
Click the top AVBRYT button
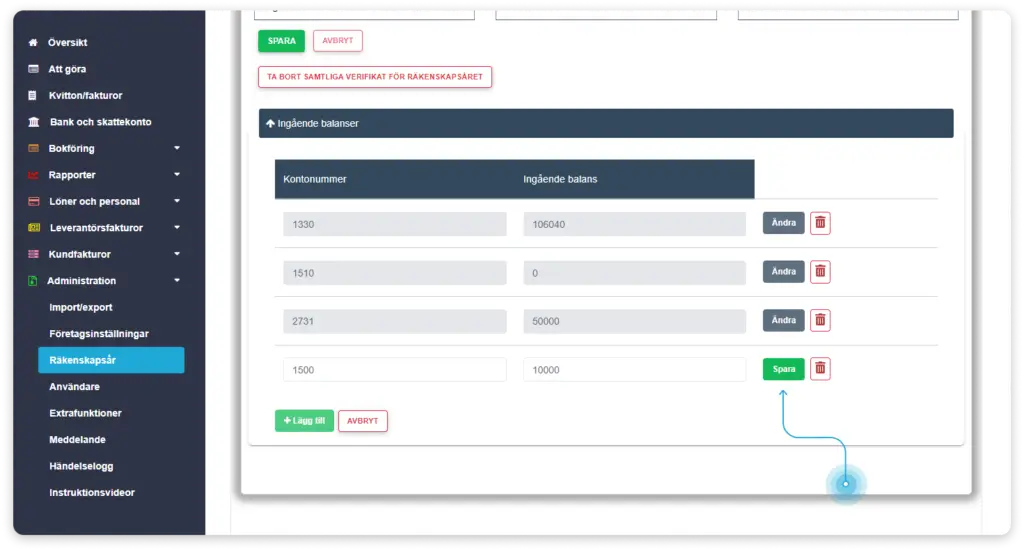338,41
